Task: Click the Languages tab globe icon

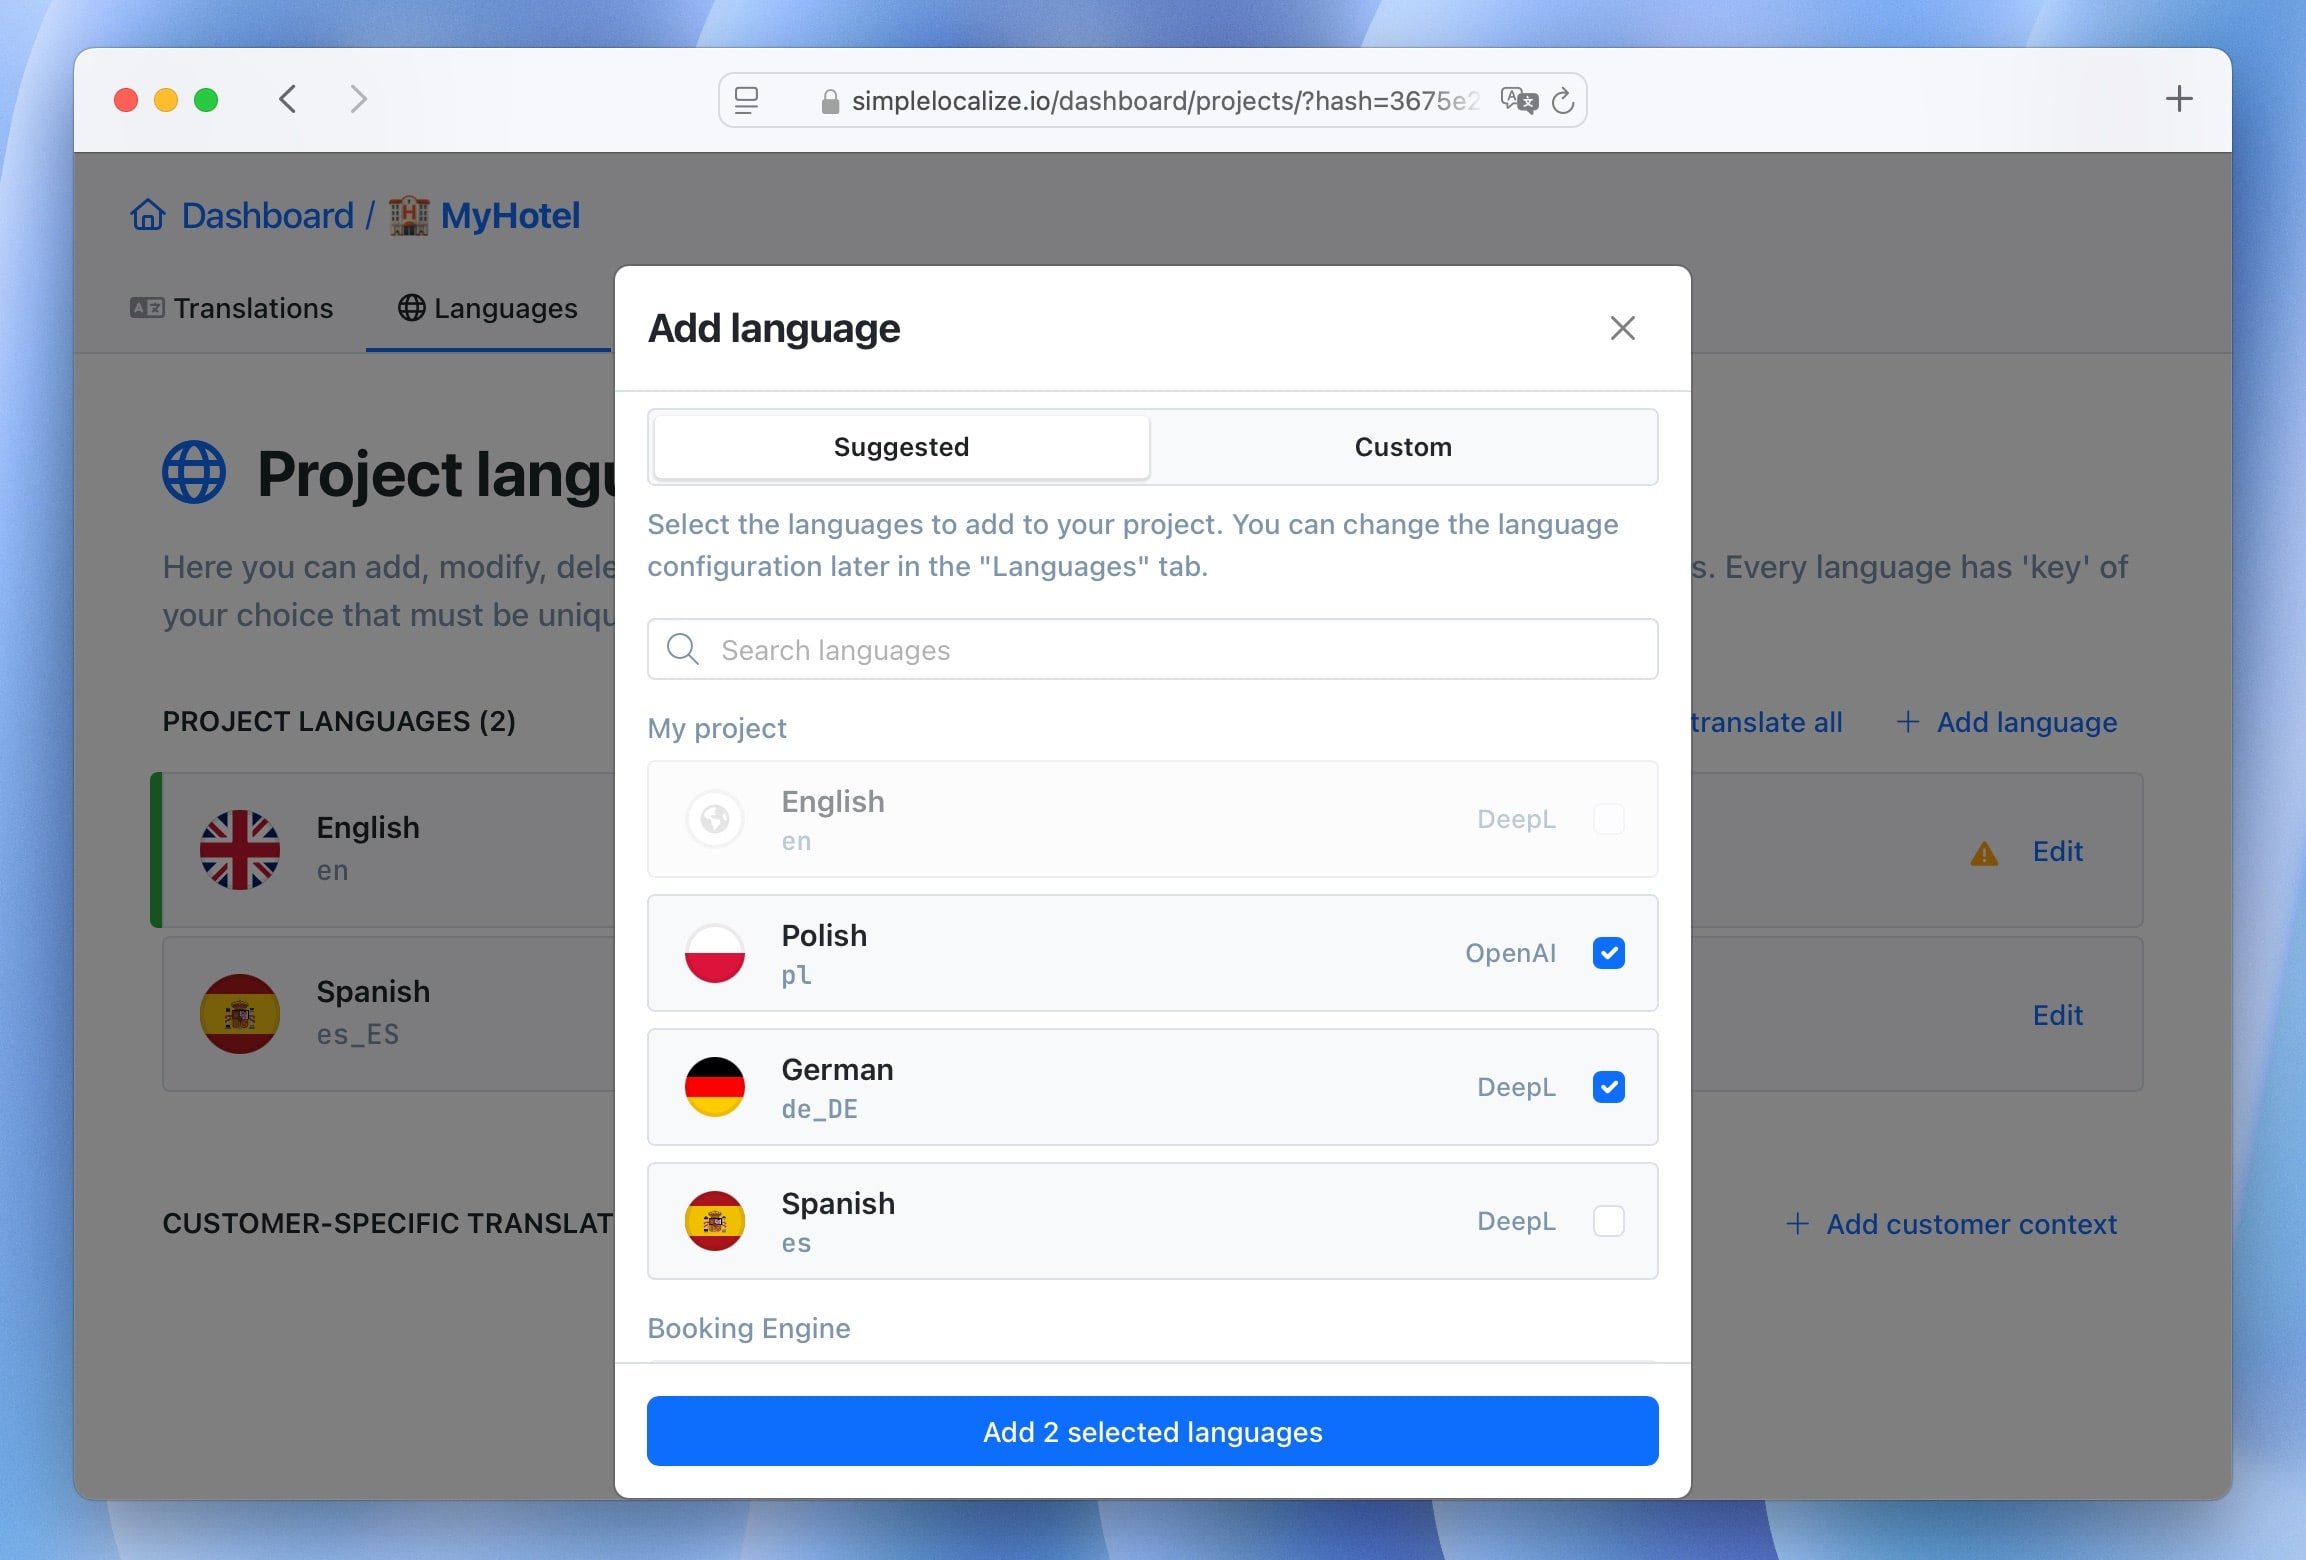Action: point(411,308)
